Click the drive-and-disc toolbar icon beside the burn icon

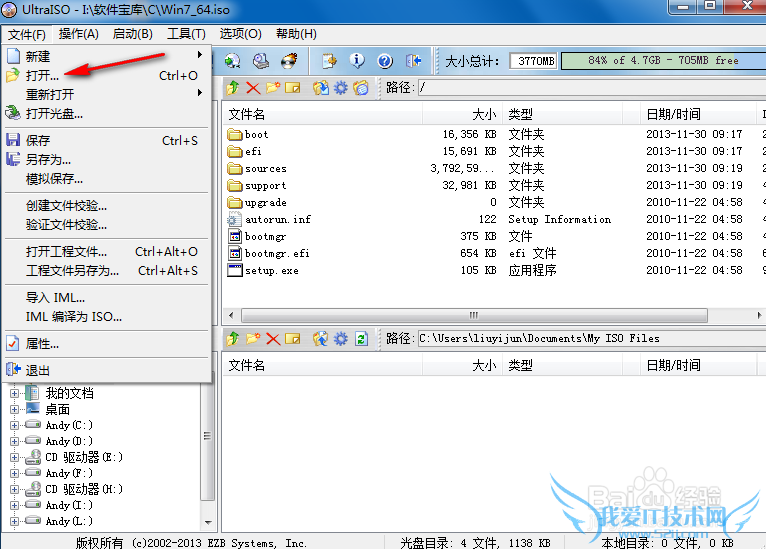tap(261, 61)
